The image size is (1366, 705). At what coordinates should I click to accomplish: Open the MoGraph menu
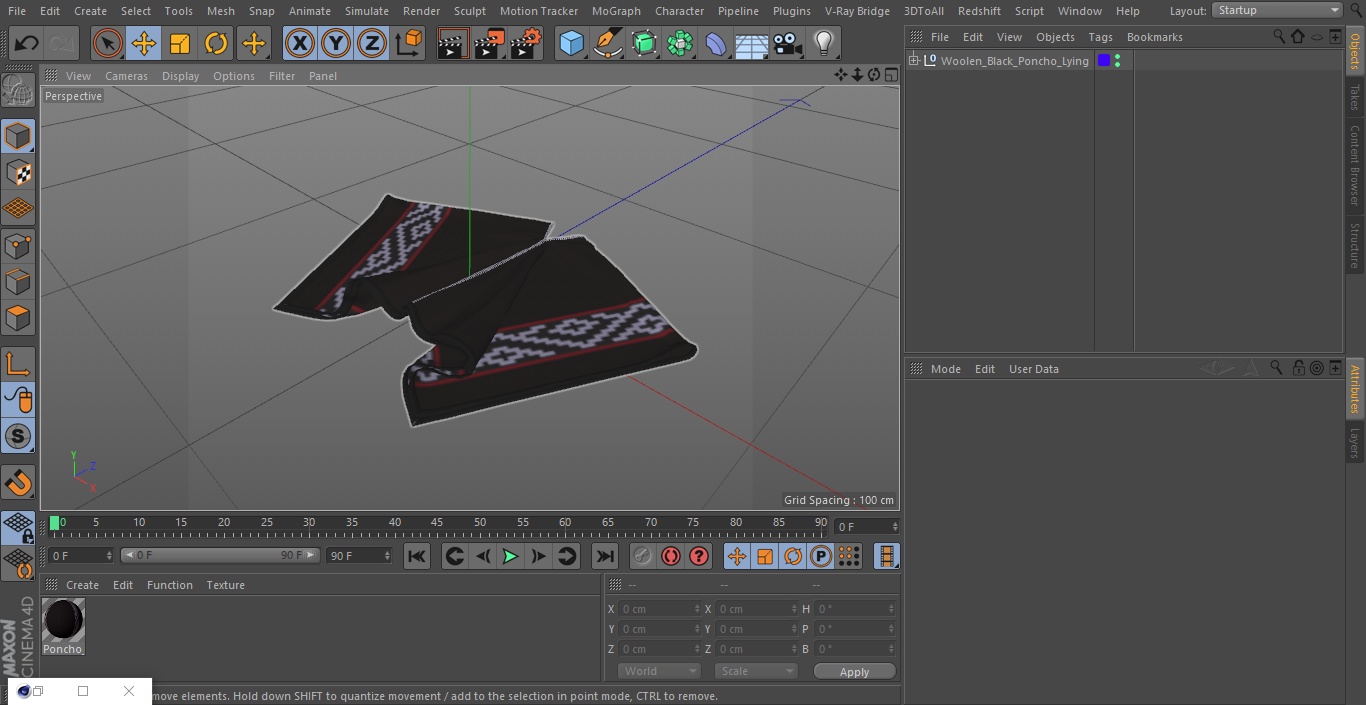pyautogui.click(x=616, y=11)
